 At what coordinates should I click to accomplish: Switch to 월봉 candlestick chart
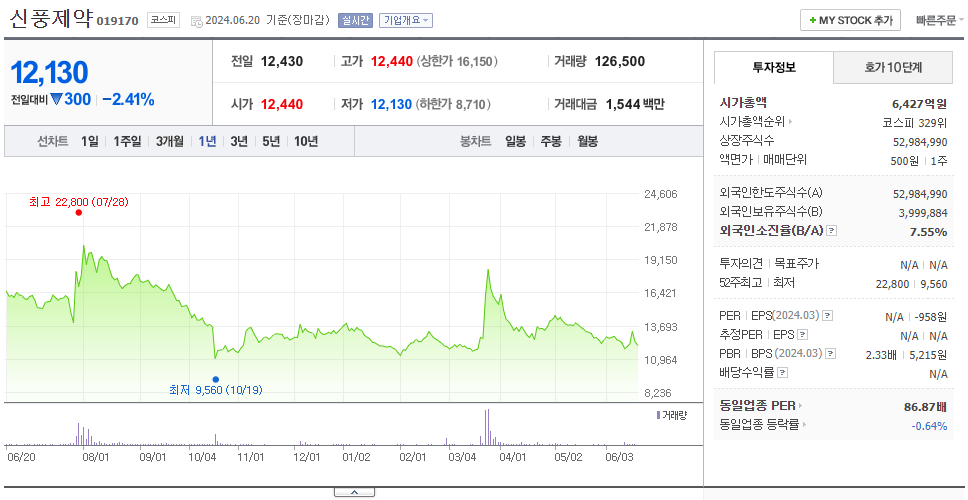click(x=587, y=141)
